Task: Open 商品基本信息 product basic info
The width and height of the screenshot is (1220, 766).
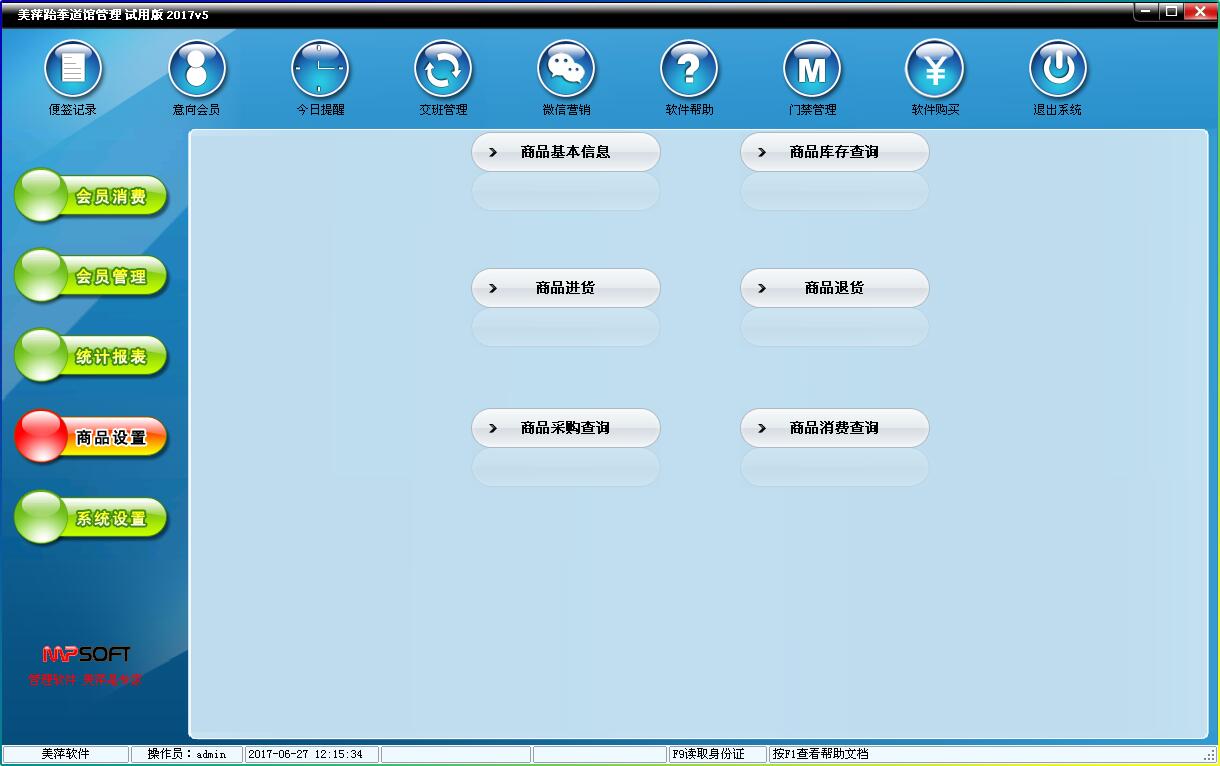Action: click(x=565, y=151)
